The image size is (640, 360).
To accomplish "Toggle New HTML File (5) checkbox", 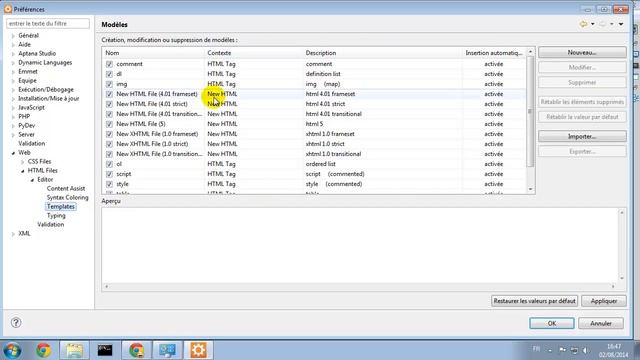I will (x=109, y=124).
